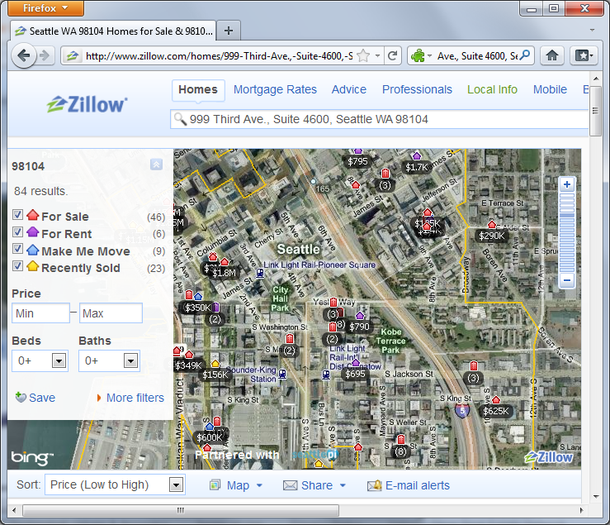The width and height of the screenshot is (610, 525).
Task: Open the Local Info tab
Action: click(x=492, y=89)
